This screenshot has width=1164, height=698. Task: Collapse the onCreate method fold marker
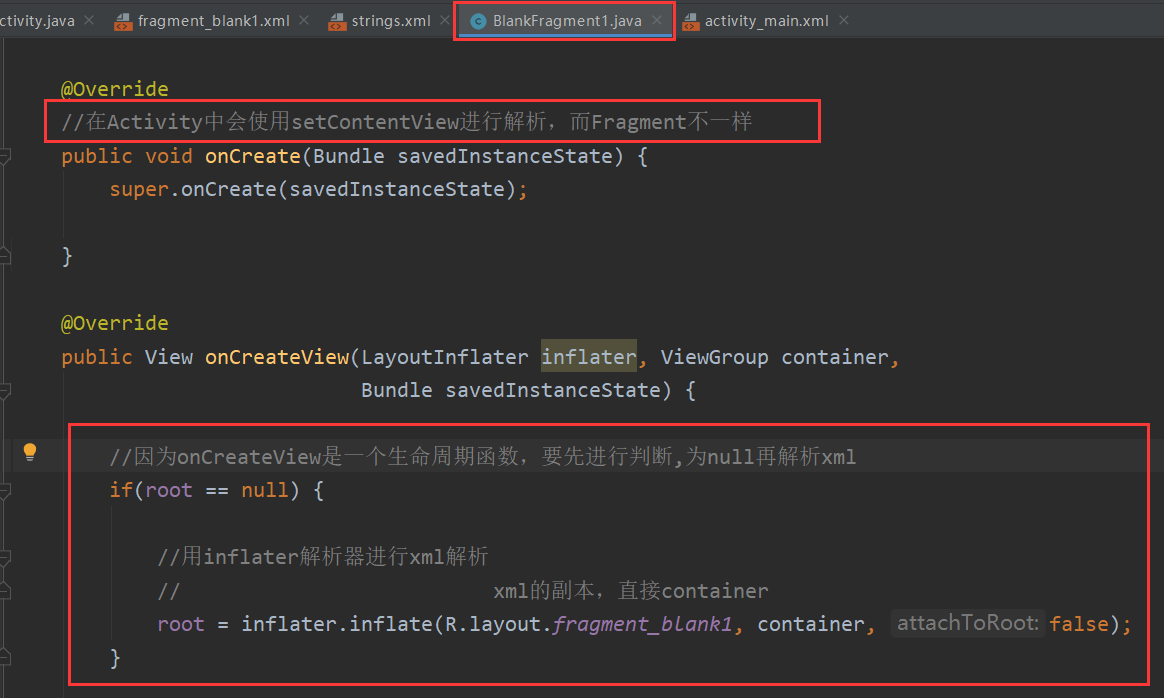(x=4, y=157)
